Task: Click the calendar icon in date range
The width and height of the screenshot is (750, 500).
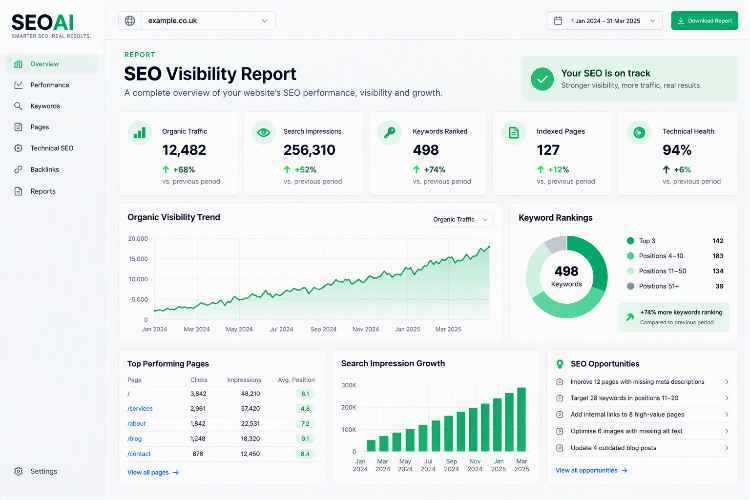Action: click(558, 21)
